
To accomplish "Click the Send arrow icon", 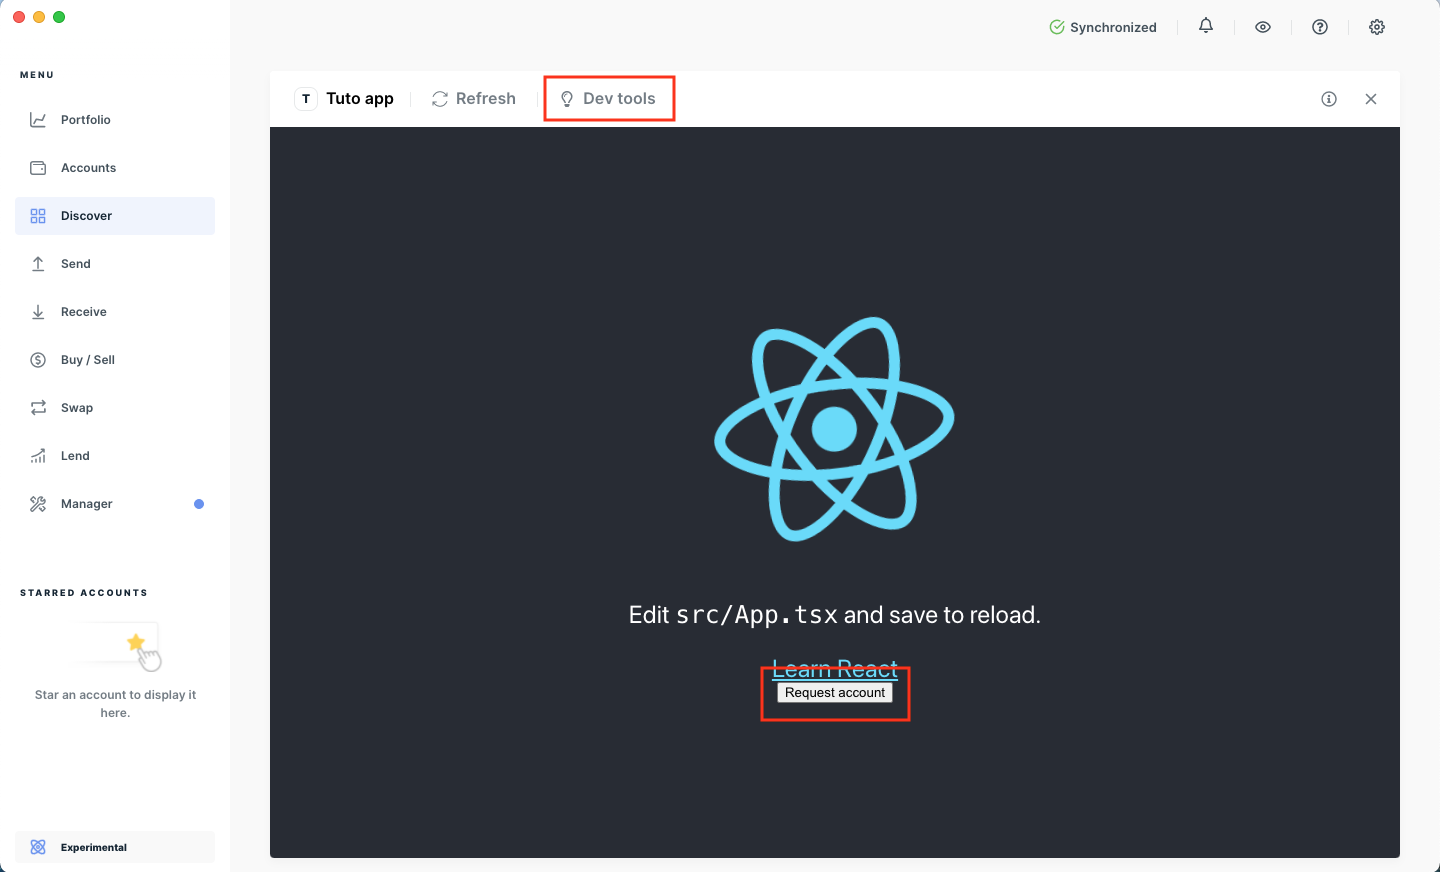I will click(x=38, y=264).
